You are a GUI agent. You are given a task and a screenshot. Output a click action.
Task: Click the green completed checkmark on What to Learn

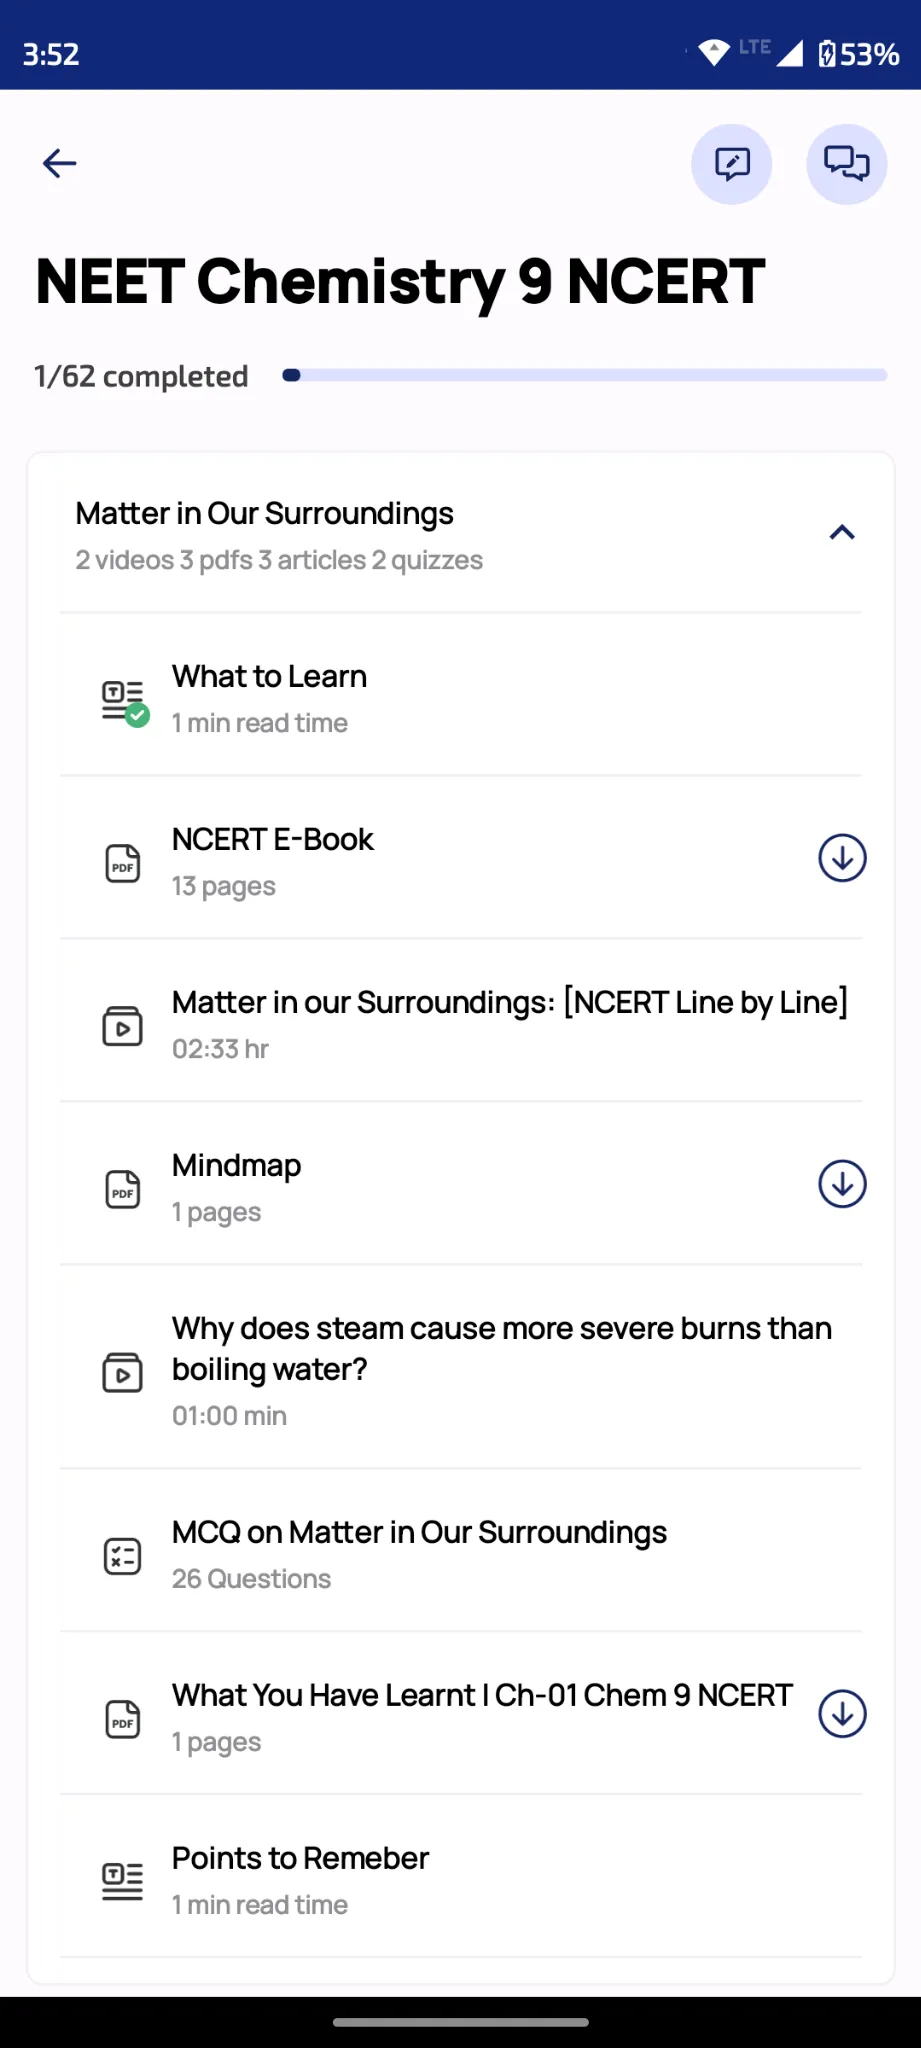click(138, 714)
